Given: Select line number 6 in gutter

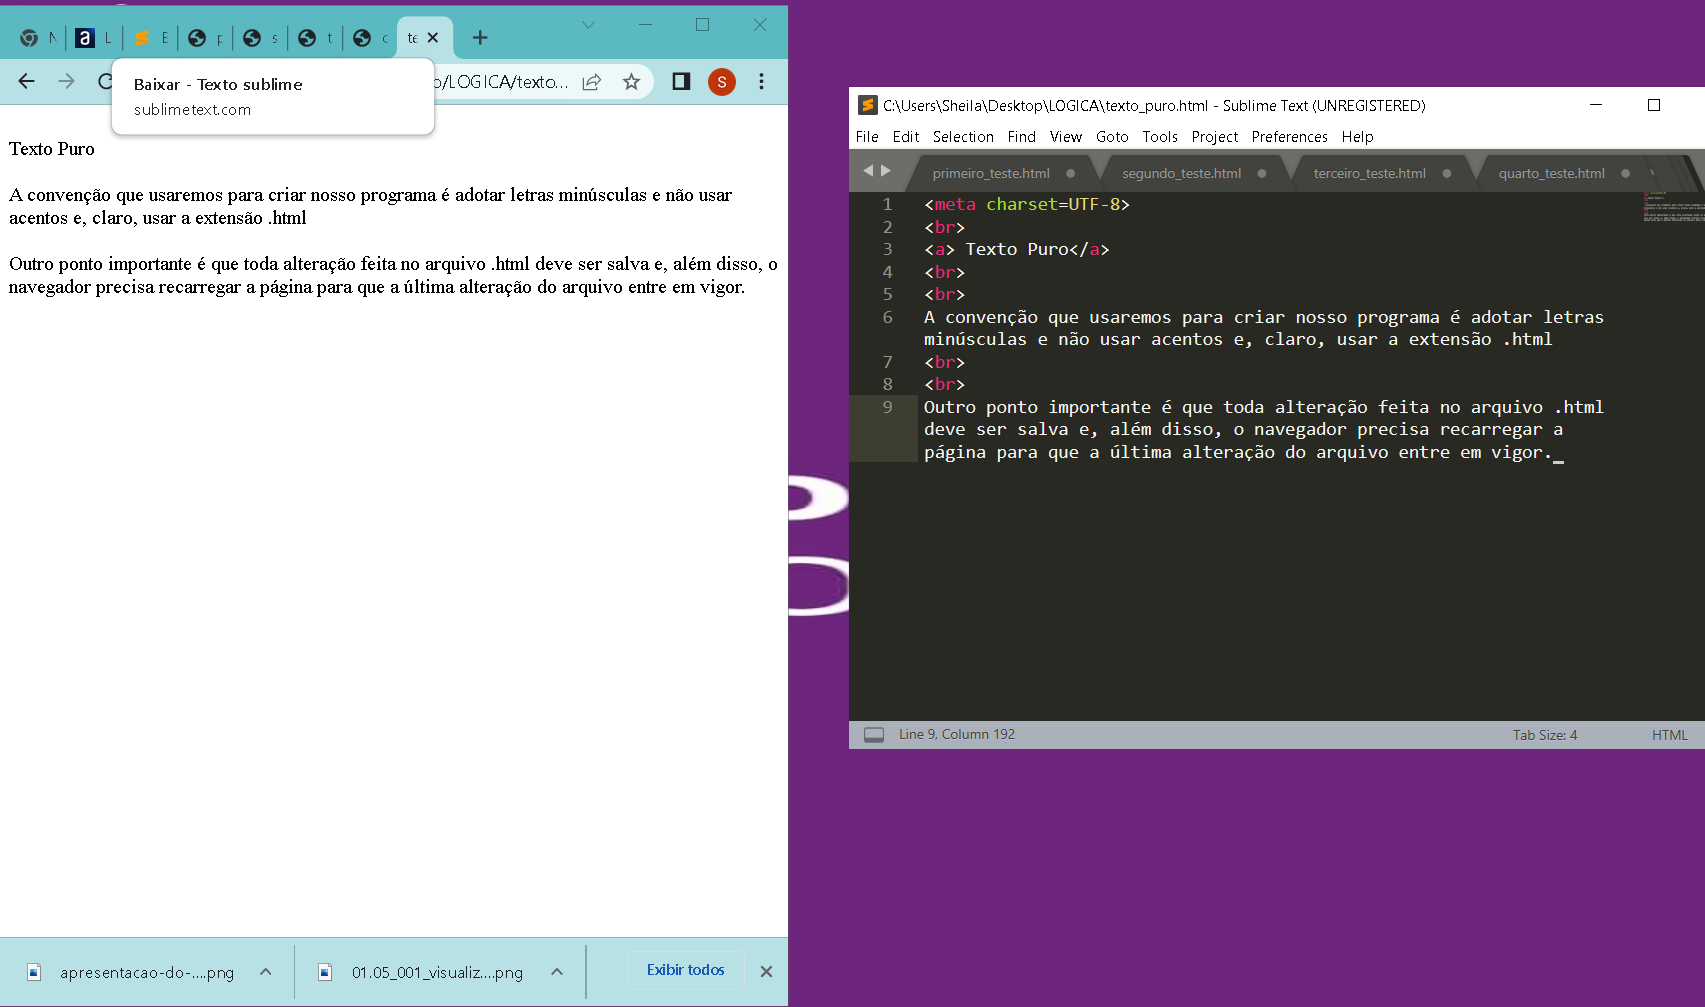Looking at the screenshot, I should coord(887,317).
